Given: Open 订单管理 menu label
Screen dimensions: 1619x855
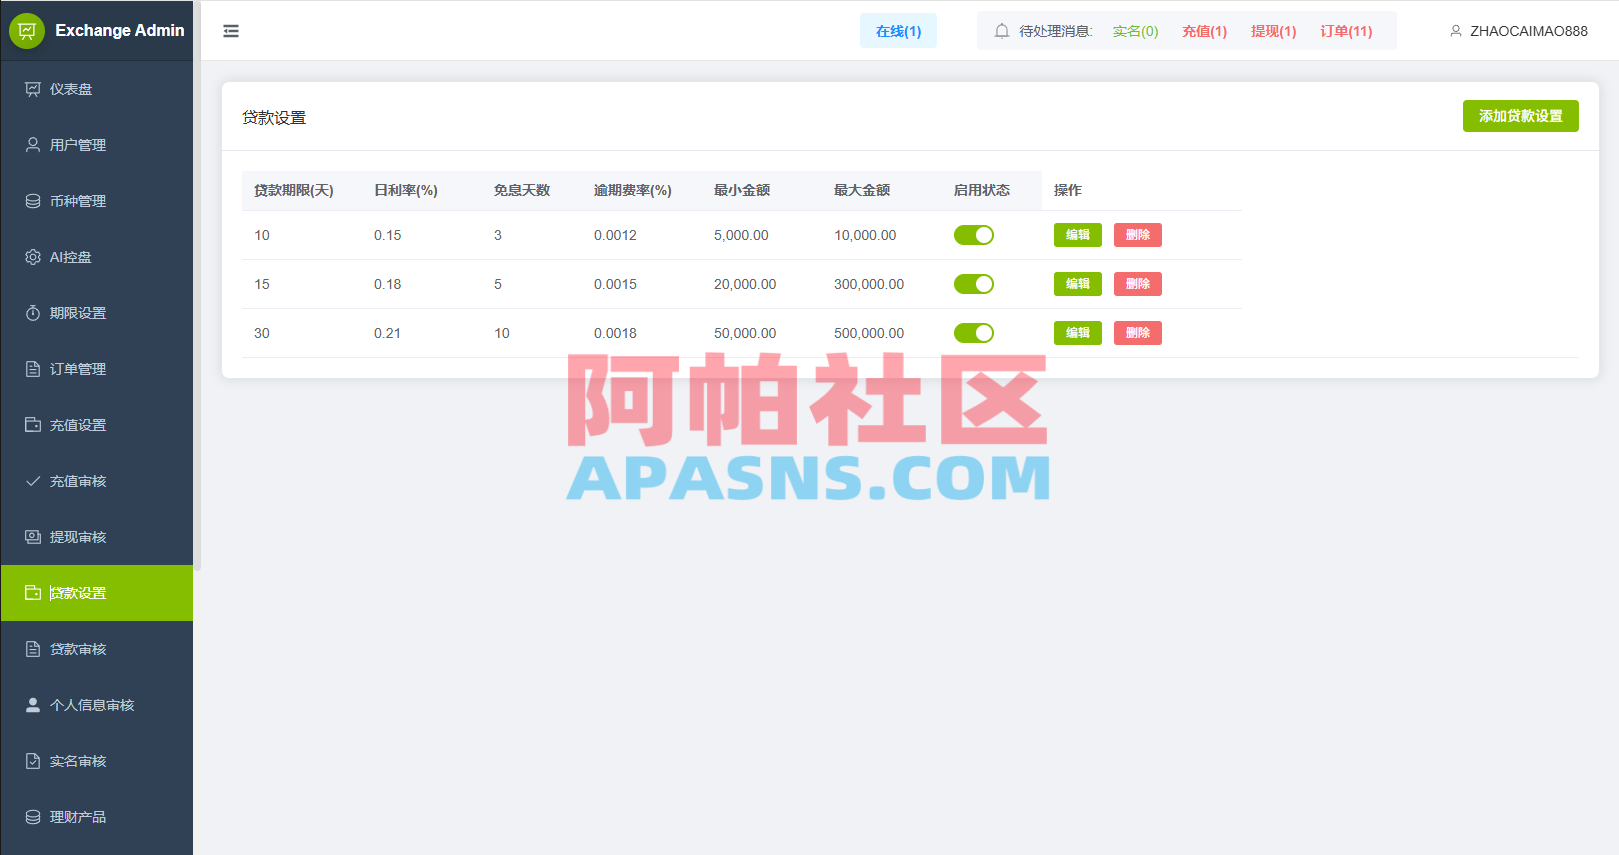Looking at the screenshot, I should tap(78, 369).
